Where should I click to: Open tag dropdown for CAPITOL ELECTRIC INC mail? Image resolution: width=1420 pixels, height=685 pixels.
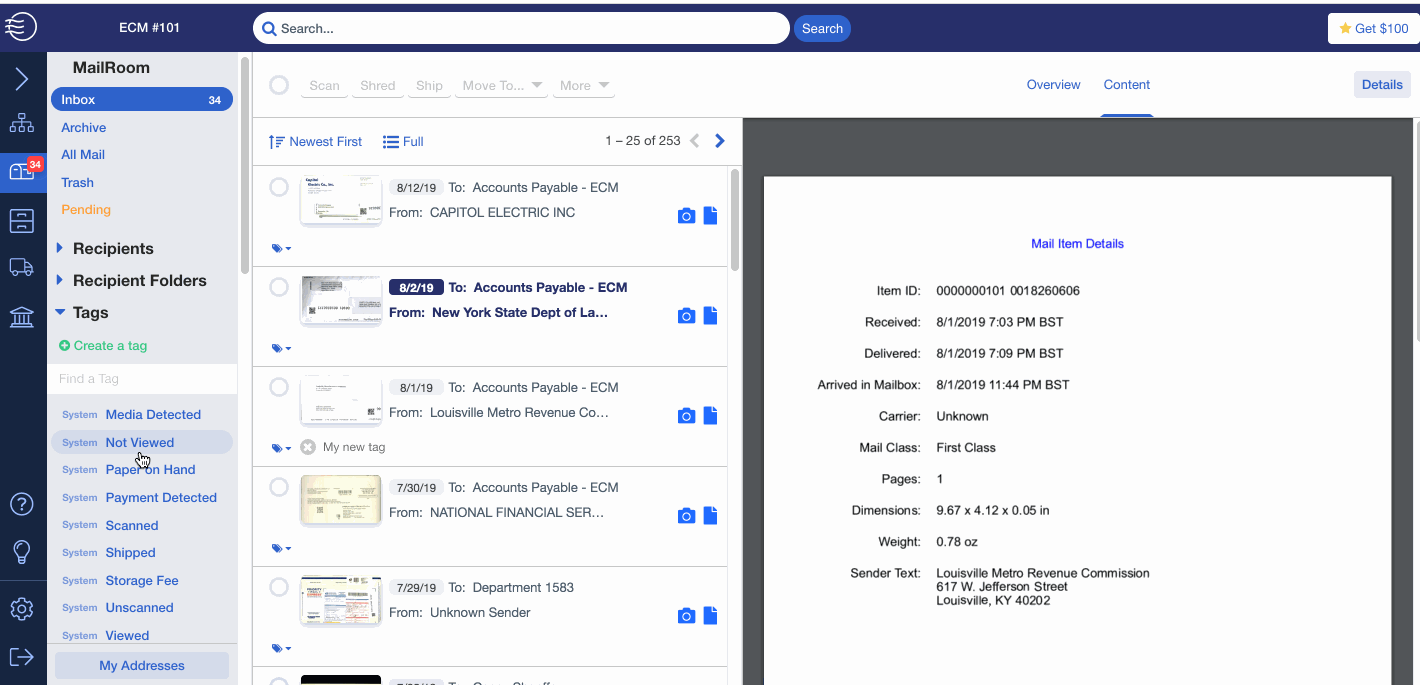pyautogui.click(x=281, y=248)
